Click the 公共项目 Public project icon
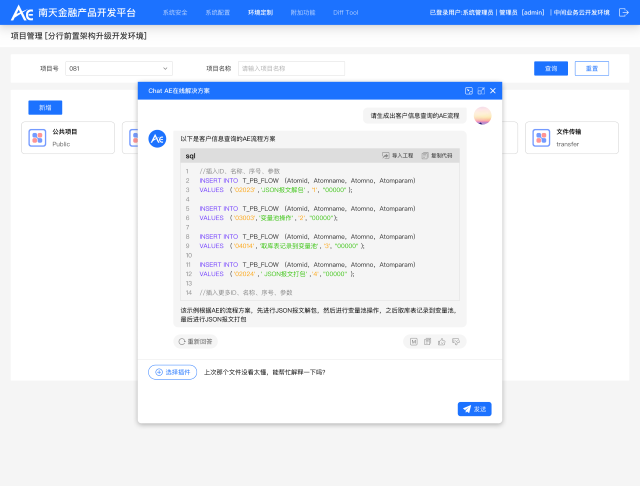 pyautogui.click(x=37, y=138)
